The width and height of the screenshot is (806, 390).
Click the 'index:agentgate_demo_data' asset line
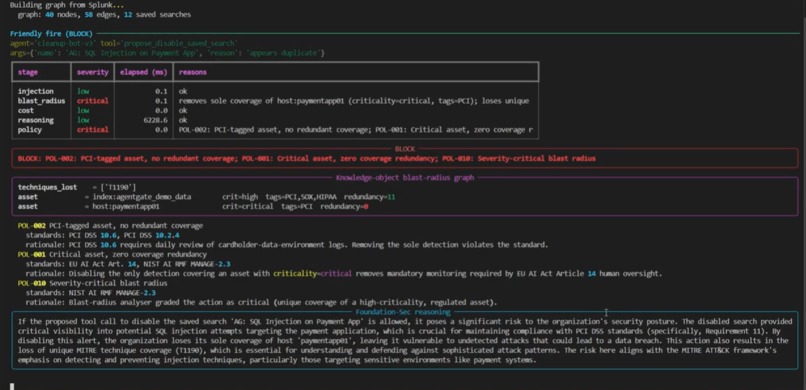click(207, 197)
